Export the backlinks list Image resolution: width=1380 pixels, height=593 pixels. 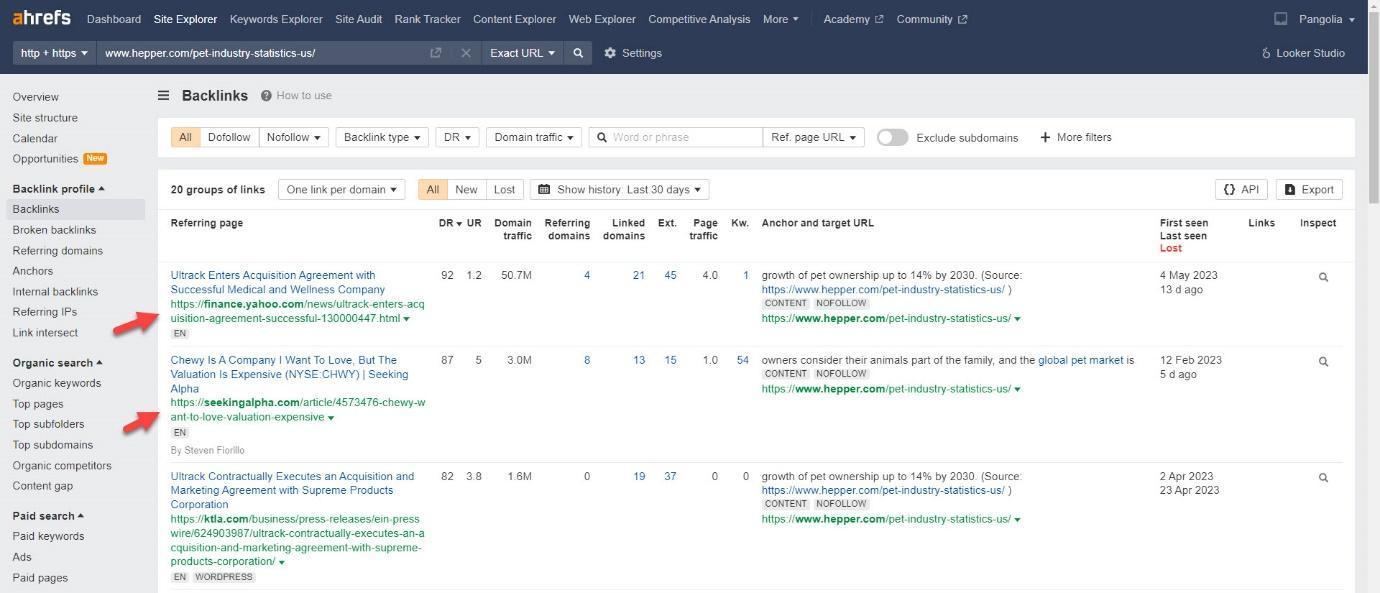pyautogui.click(x=1309, y=190)
